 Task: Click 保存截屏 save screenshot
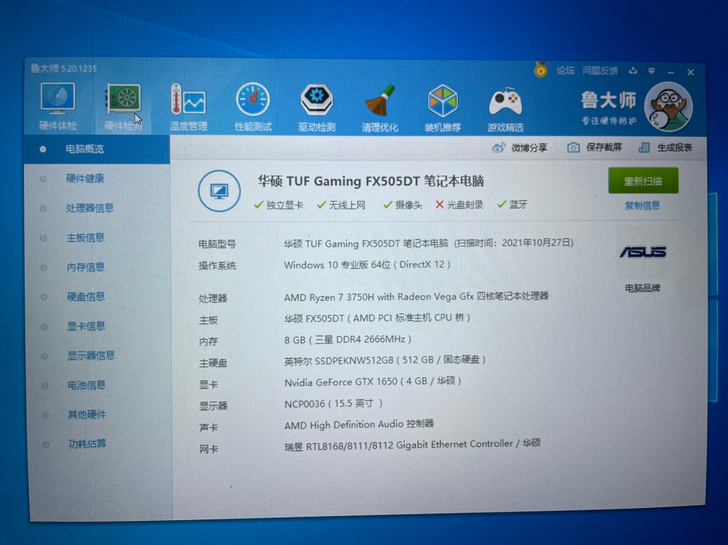point(594,148)
